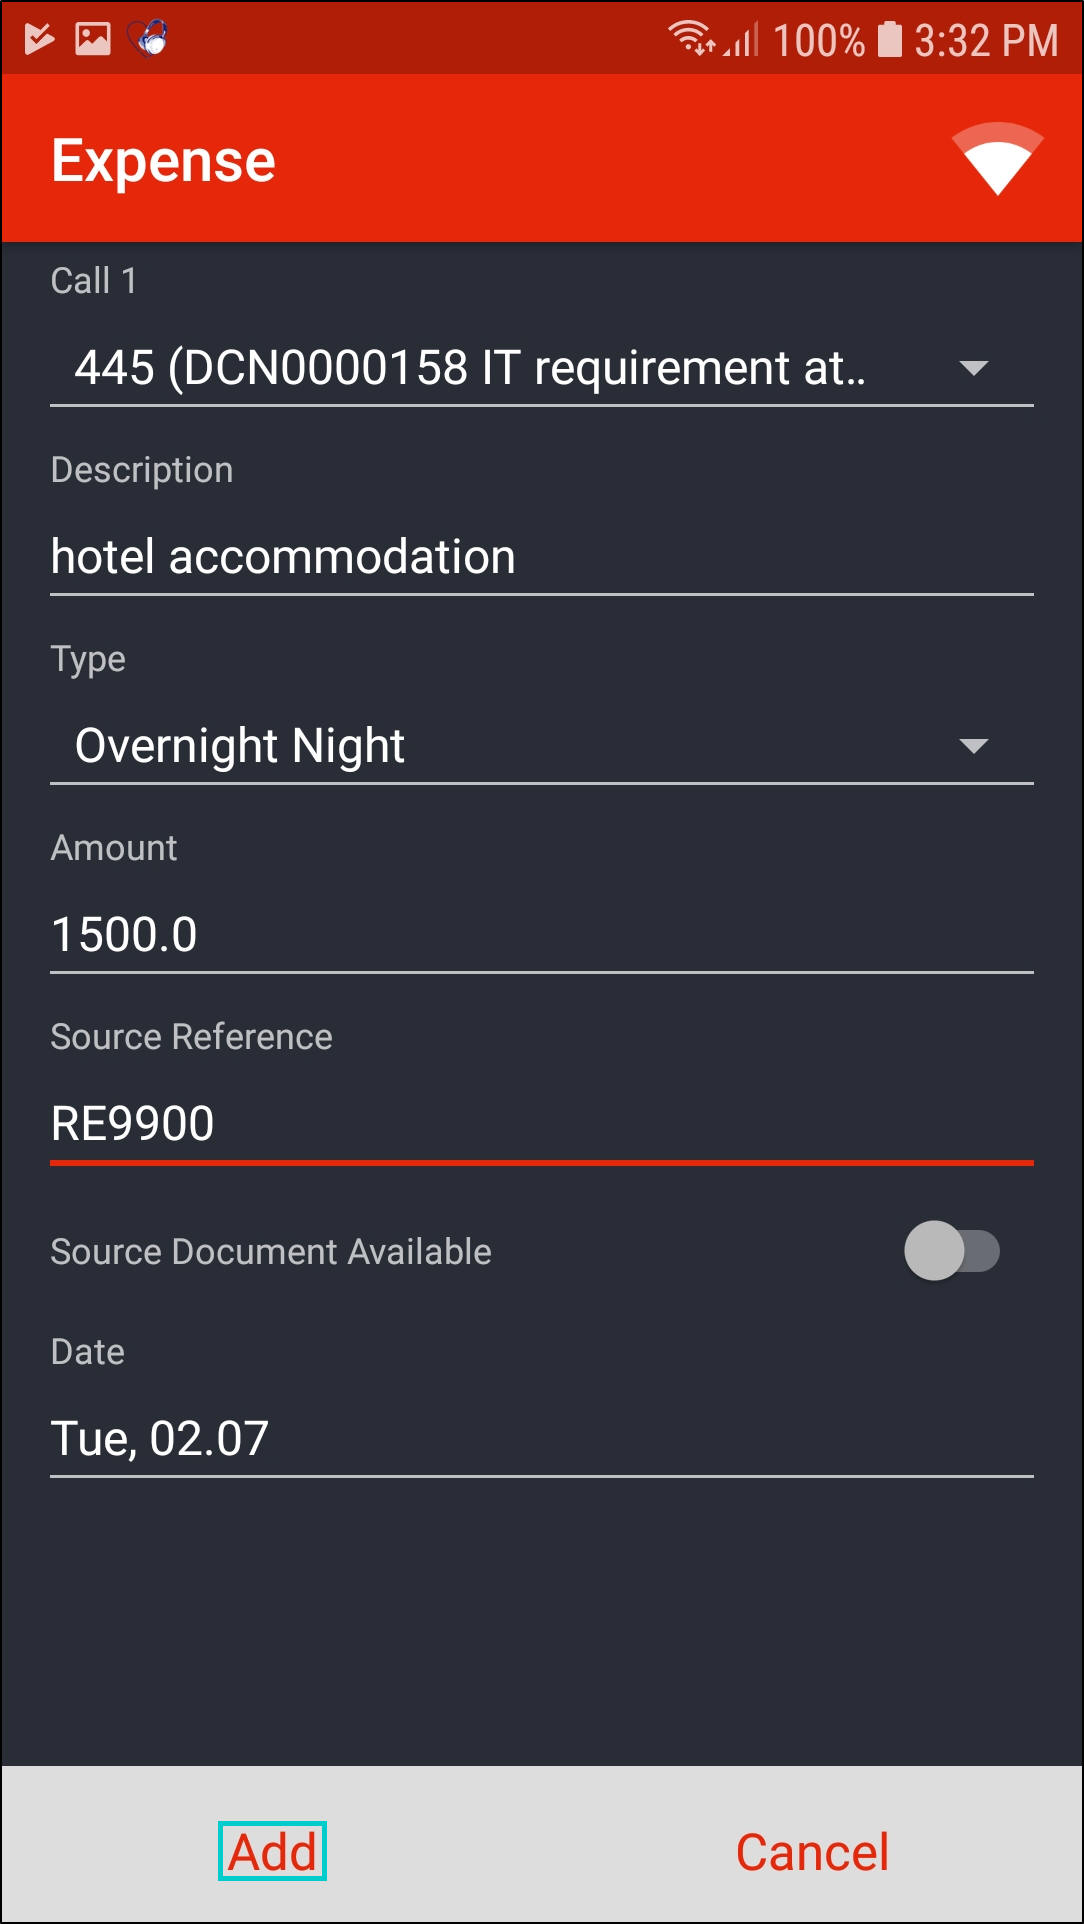The image size is (1084, 1924).
Task: Toggle the Source Document Available switch
Action: [951, 1251]
